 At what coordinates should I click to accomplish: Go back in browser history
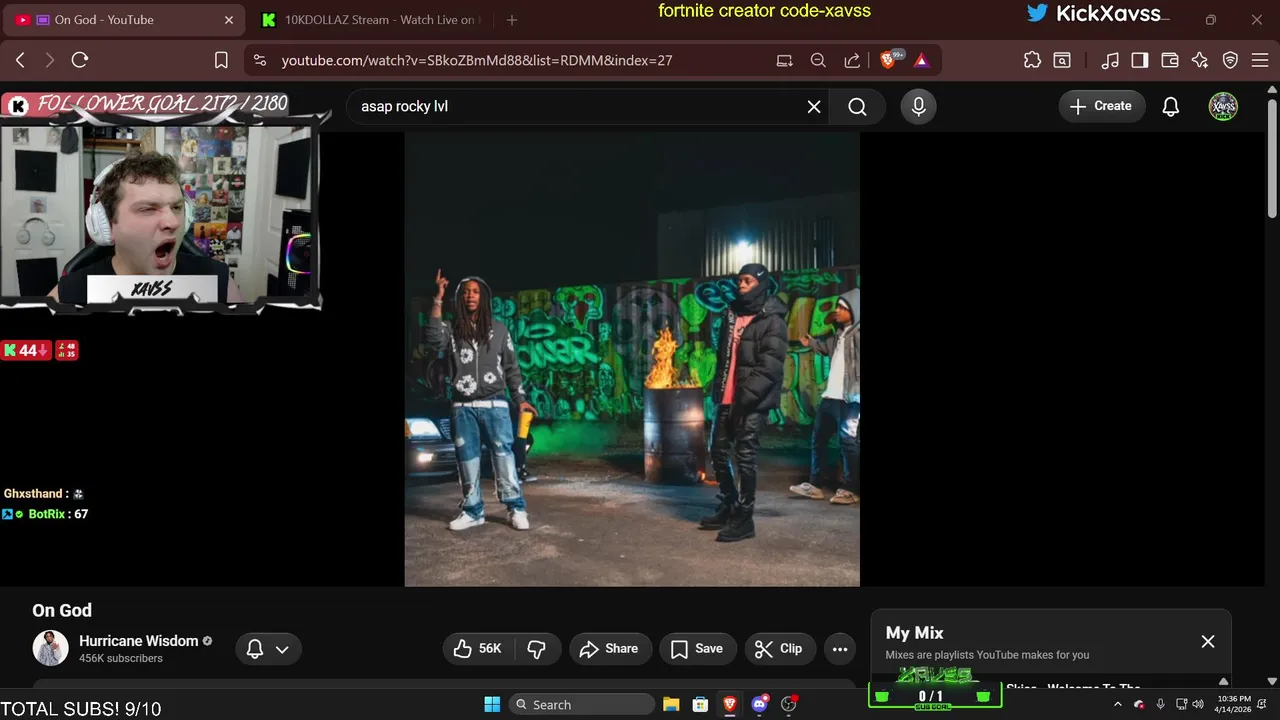20,60
